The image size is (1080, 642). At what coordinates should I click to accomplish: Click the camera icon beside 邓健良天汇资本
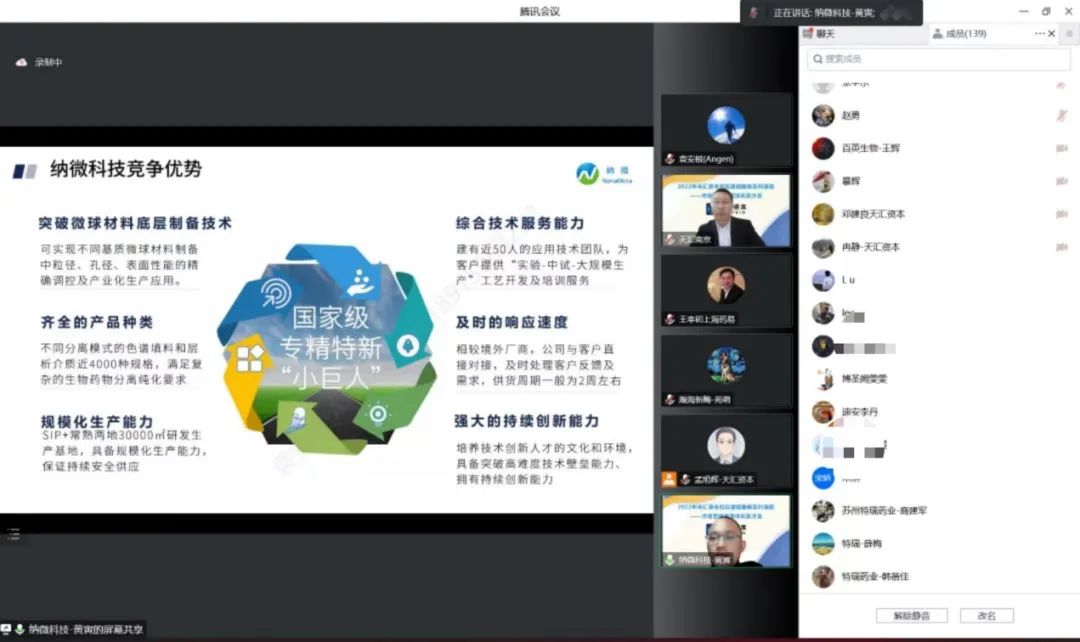click(1061, 214)
